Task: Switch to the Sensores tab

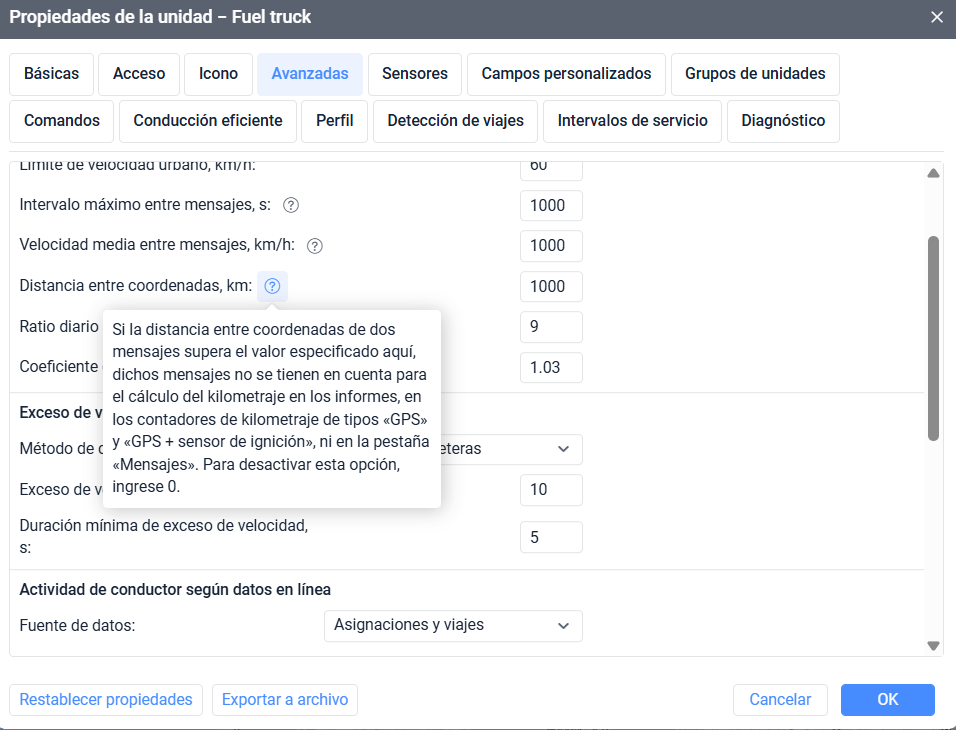Action: [x=414, y=74]
